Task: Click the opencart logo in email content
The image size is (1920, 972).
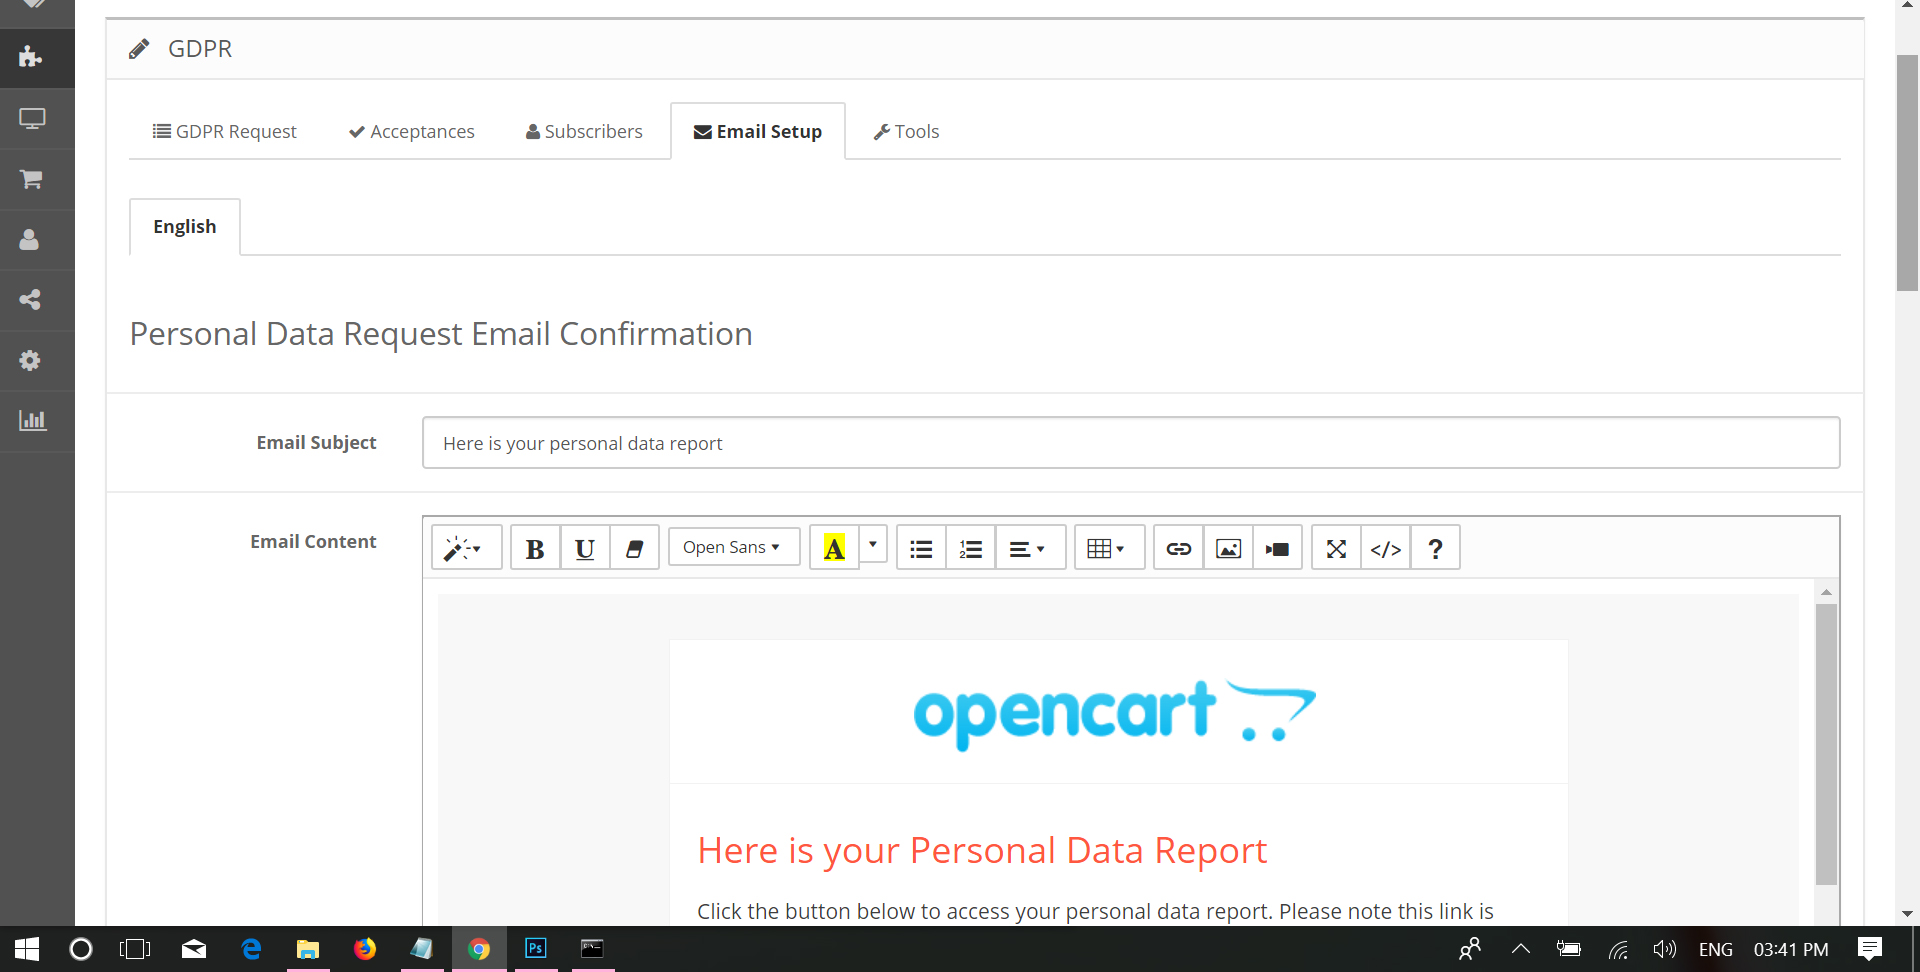Action: click(x=1115, y=714)
